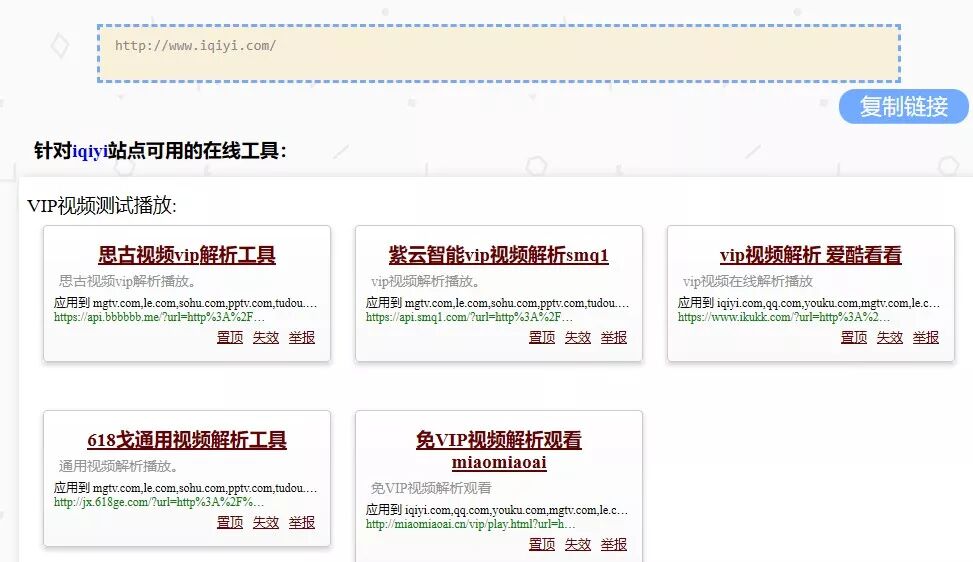The width and height of the screenshot is (973, 562).
Task: Click description 通用视频解析播放。
Action: pyautogui.click(x=119, y=466)
